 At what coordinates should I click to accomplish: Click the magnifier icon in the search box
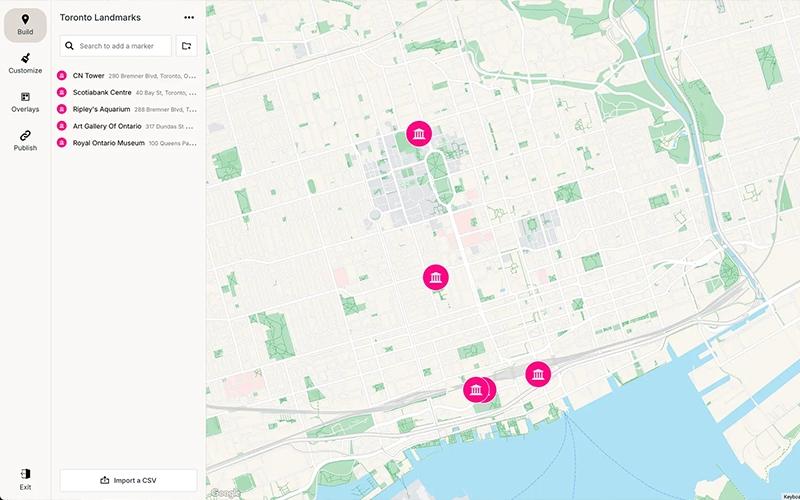coord(69,46)
